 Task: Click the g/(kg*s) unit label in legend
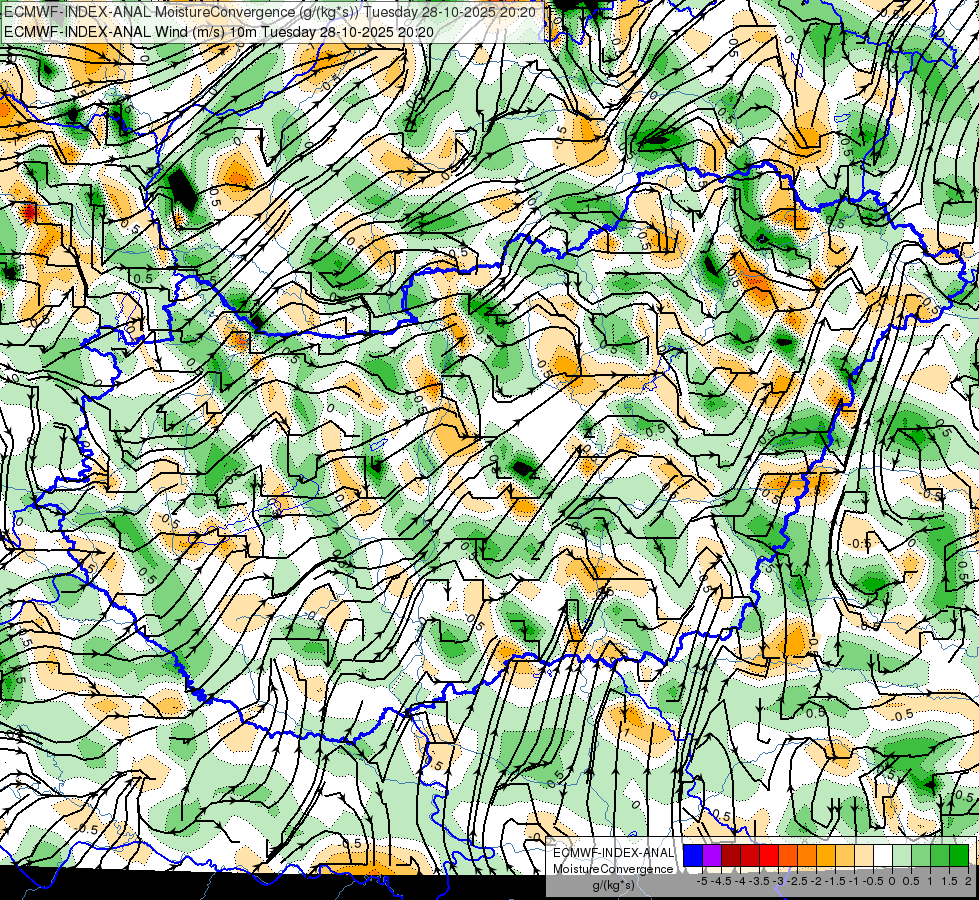(613, 885)
